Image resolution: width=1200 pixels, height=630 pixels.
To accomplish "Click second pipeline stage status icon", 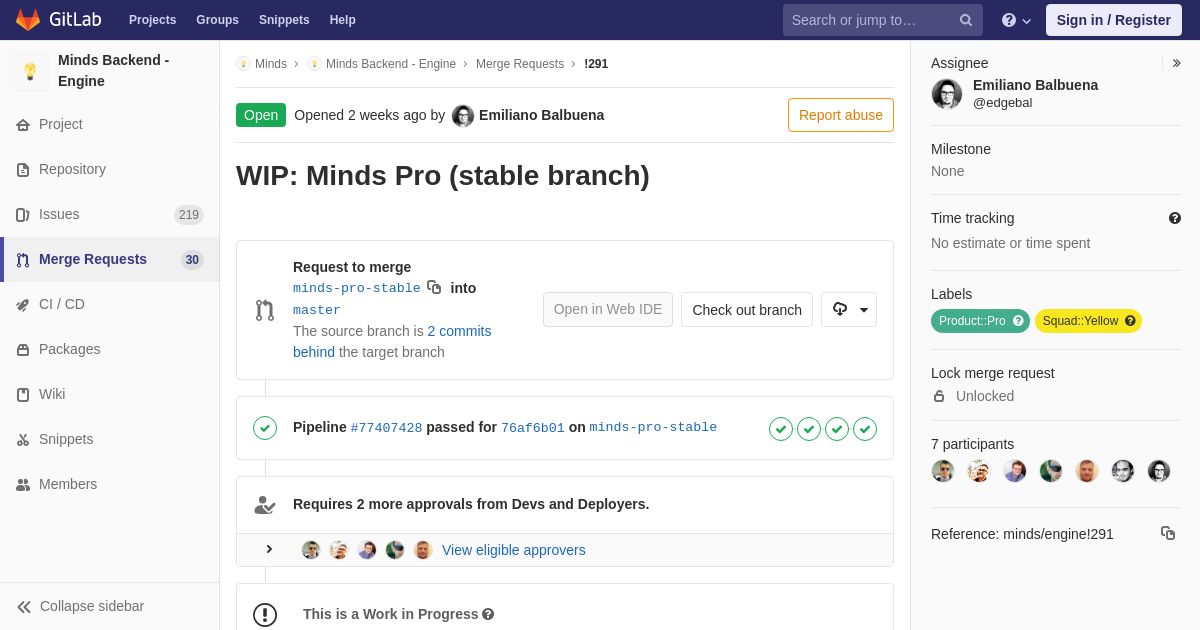I will click(809, 429).
